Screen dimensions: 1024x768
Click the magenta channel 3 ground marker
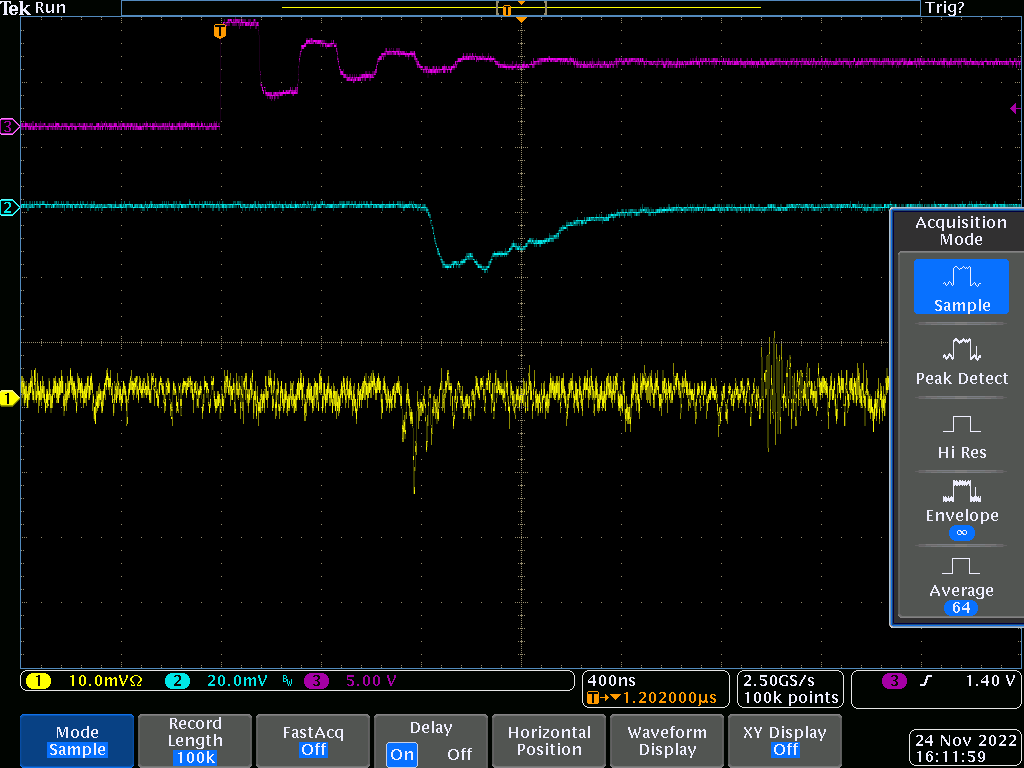pyautogui.click(x=10, y=126)
